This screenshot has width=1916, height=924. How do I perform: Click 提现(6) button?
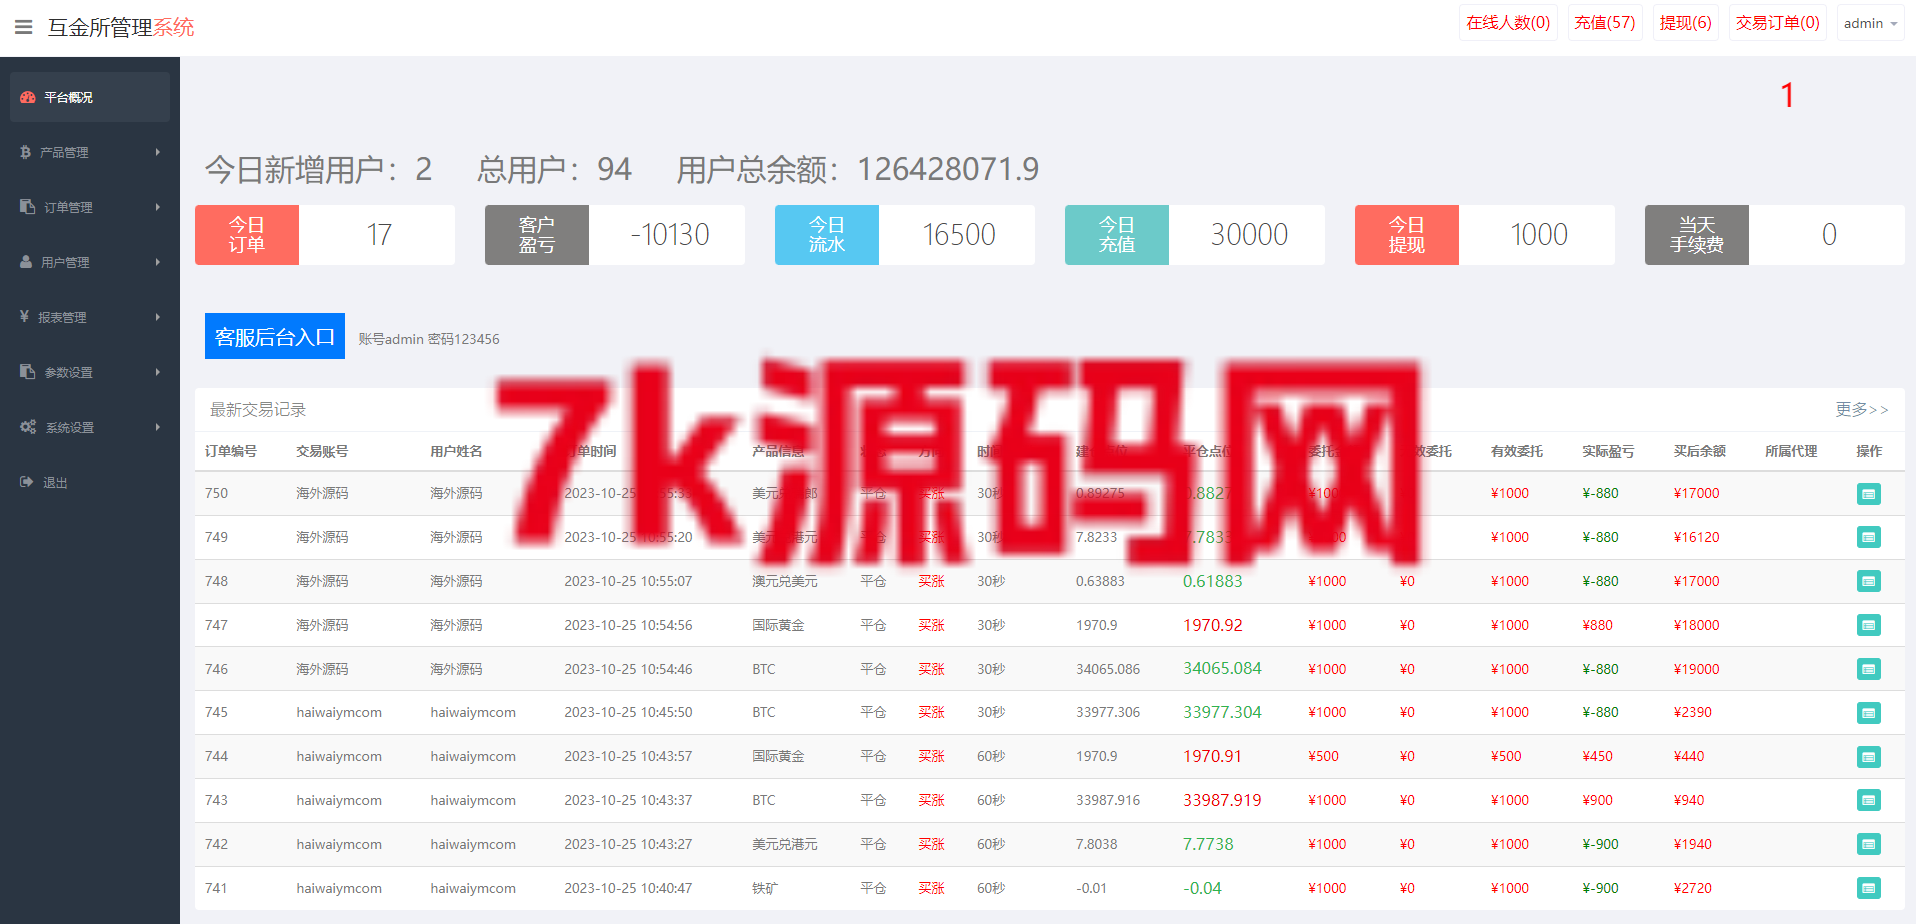click(x=1685, y=23)
